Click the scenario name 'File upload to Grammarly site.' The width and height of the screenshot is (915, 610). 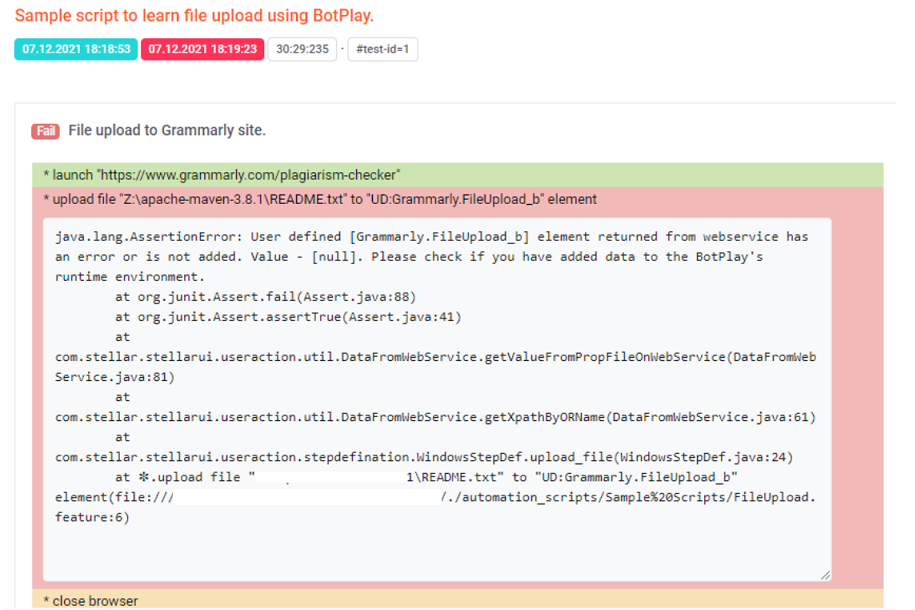click(167, 130)
